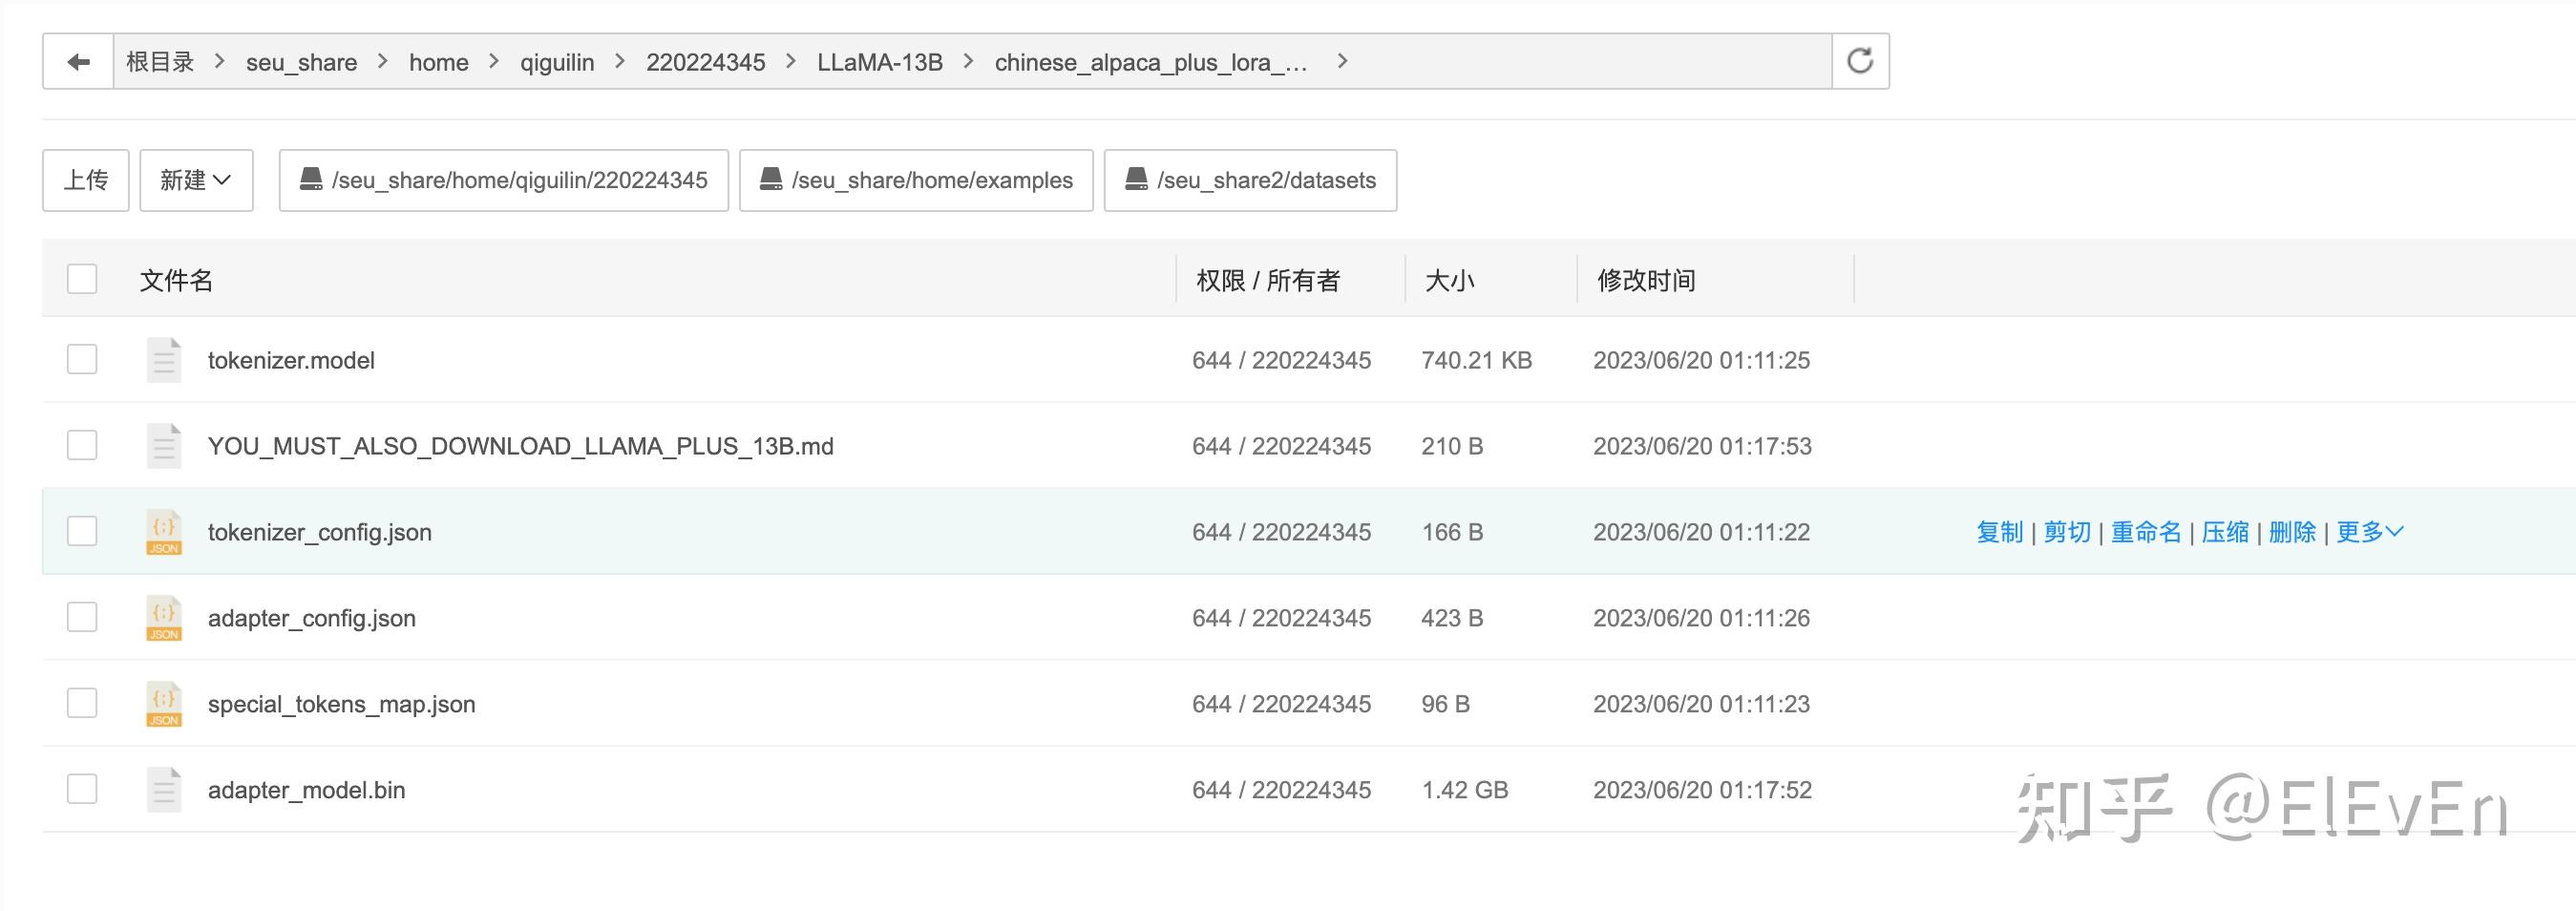Viewport: 2576px width, 911px height.
Task: Check the checkbox for tokenizer.model
Action: tap(82, 359)
